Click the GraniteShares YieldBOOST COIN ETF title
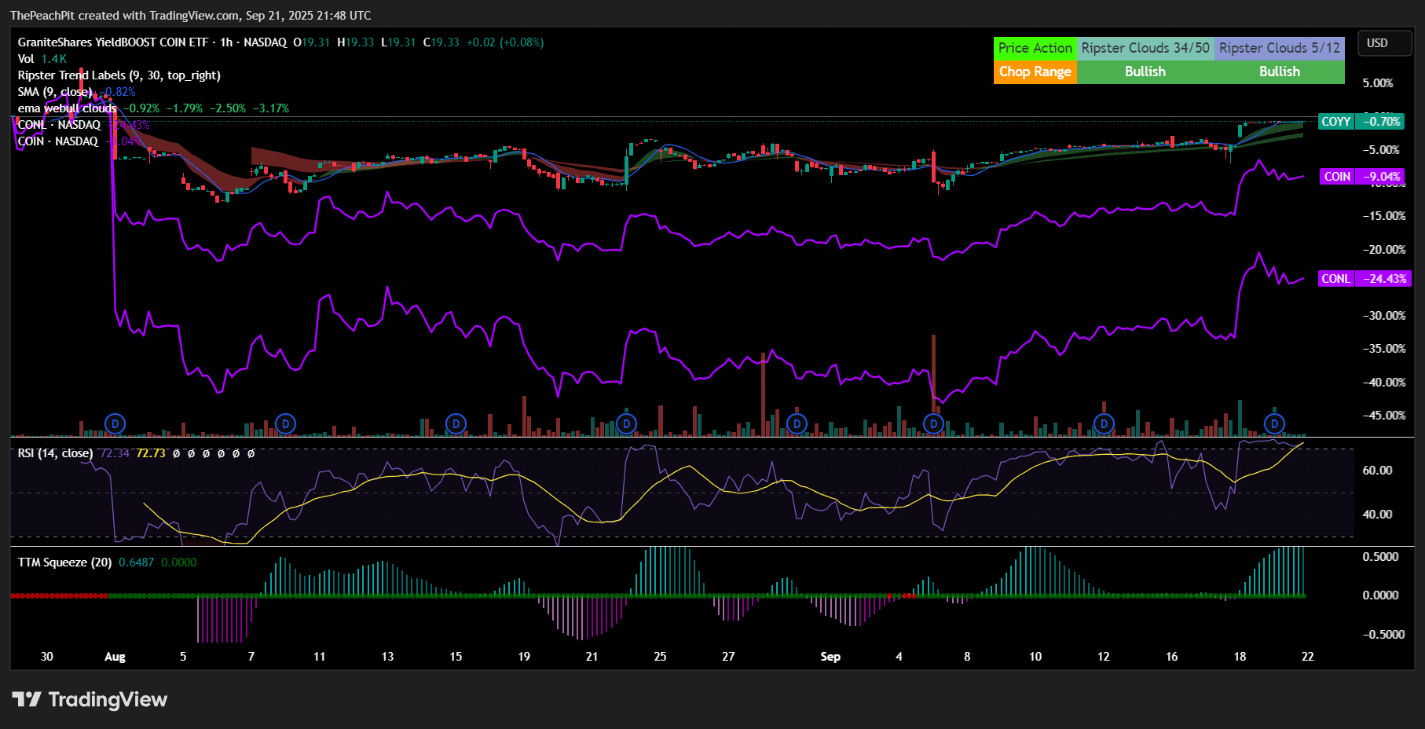Viewport: 1425px width, 729px height. pyautogui.click(x=130, y=42)
